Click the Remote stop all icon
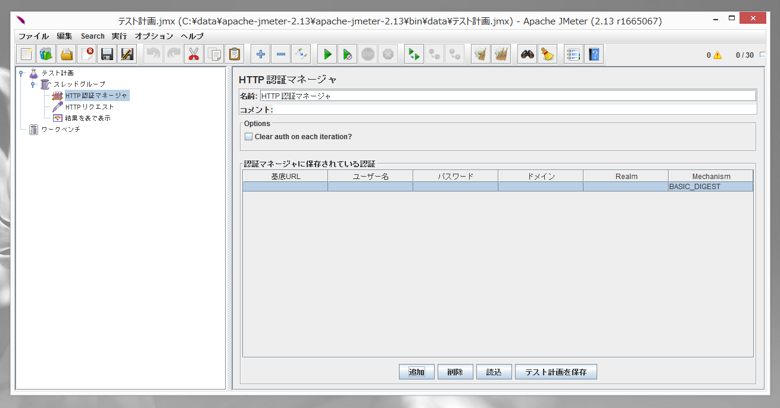Viewport: 780px width, 408px height. click(434, 54)
